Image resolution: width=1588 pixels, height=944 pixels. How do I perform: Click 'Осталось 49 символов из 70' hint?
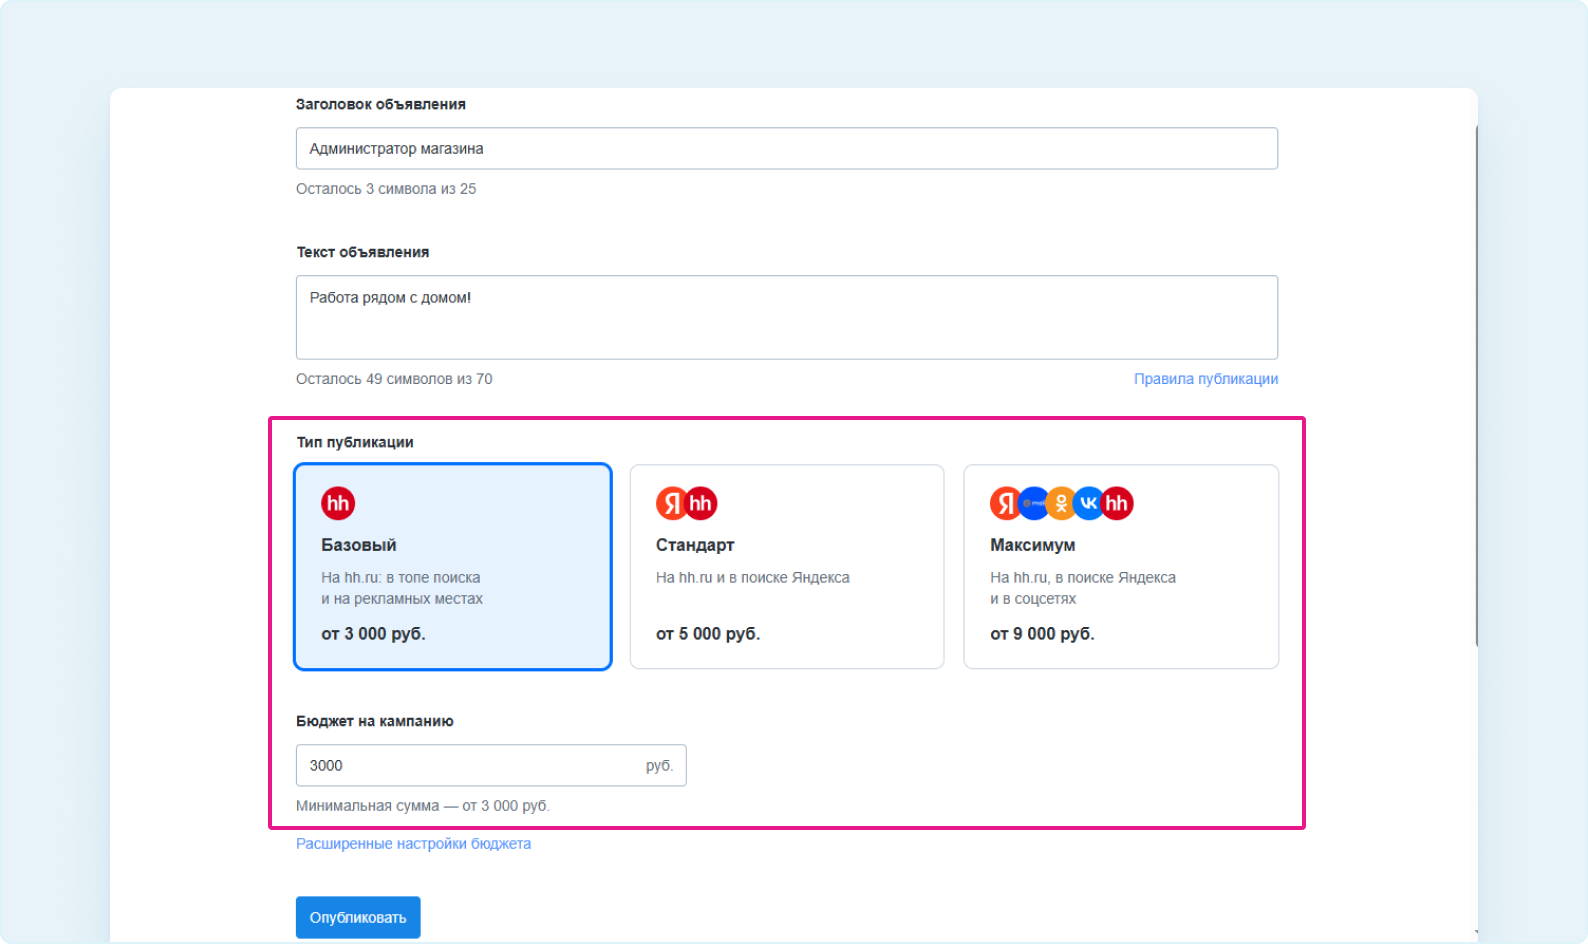pyautogui.click(x=394, y=379)
